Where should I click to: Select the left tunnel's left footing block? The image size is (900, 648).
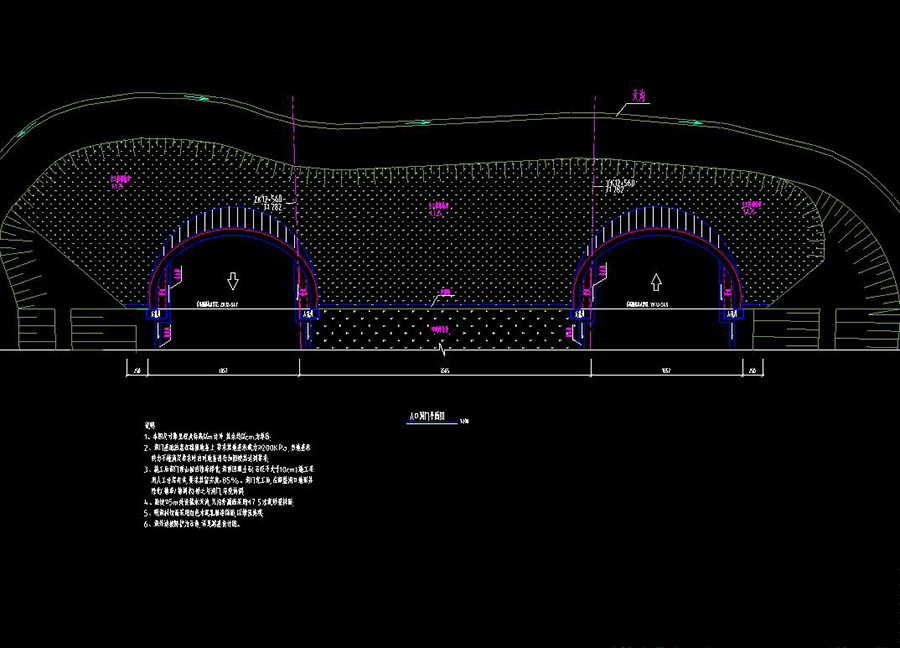pyautogui.click(x=156, y=314)
